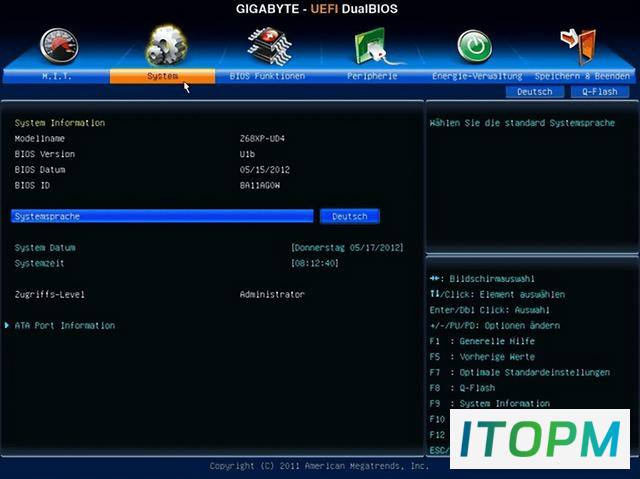
Task: Click the Speichern & Beenden door icon
Action: [578, 46]
